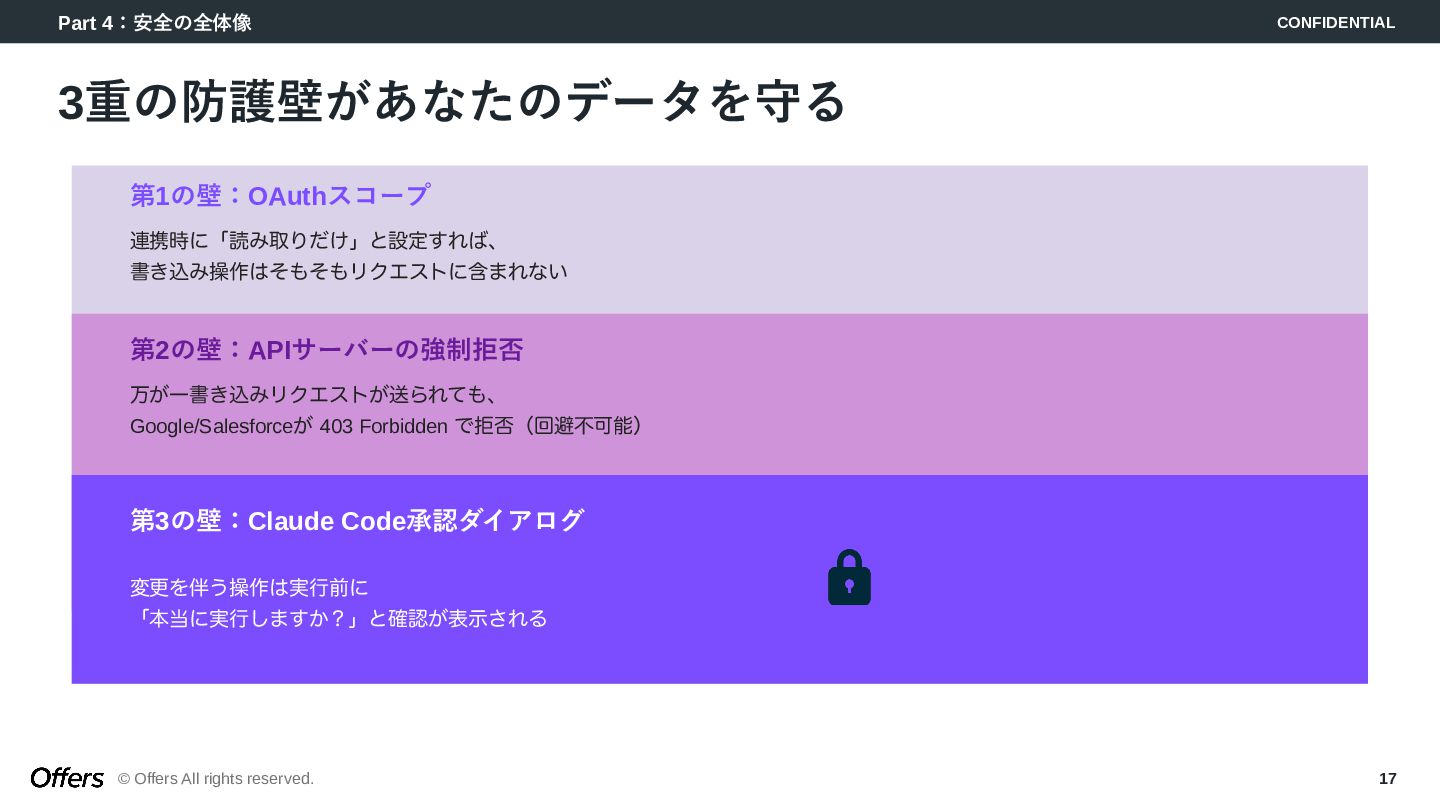Click the line 書き込み操作はそもそもリクエストに含まれない
This screenshot has height=810, width=1440.
[349, 271]
